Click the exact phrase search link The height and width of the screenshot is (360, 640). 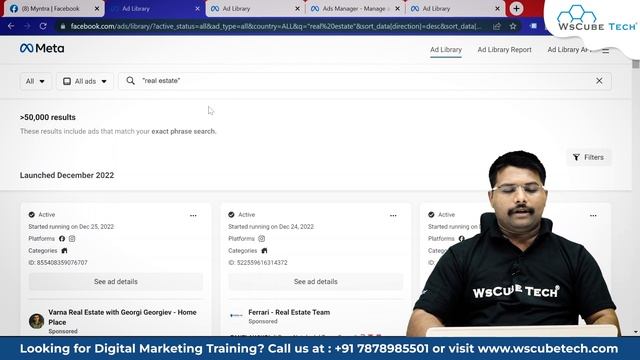(x=183, y=131)
